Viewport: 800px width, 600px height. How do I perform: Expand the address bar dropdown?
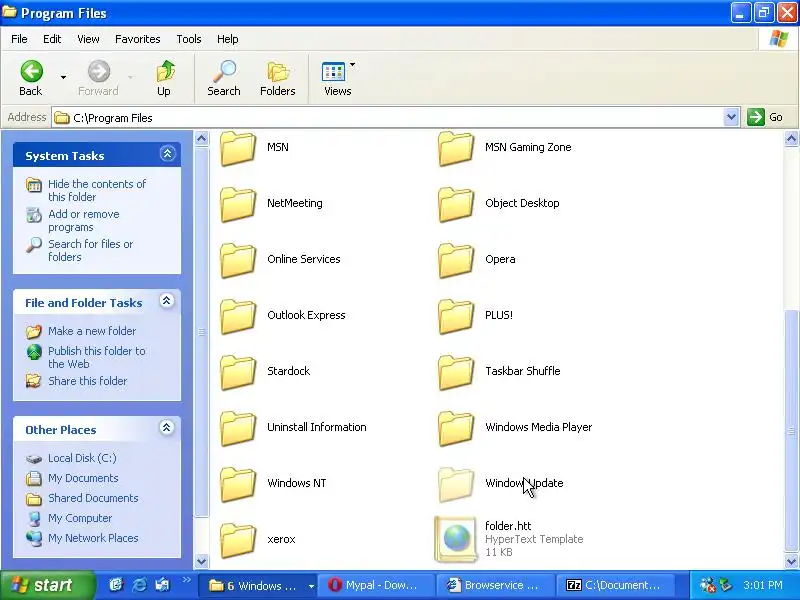731,117
